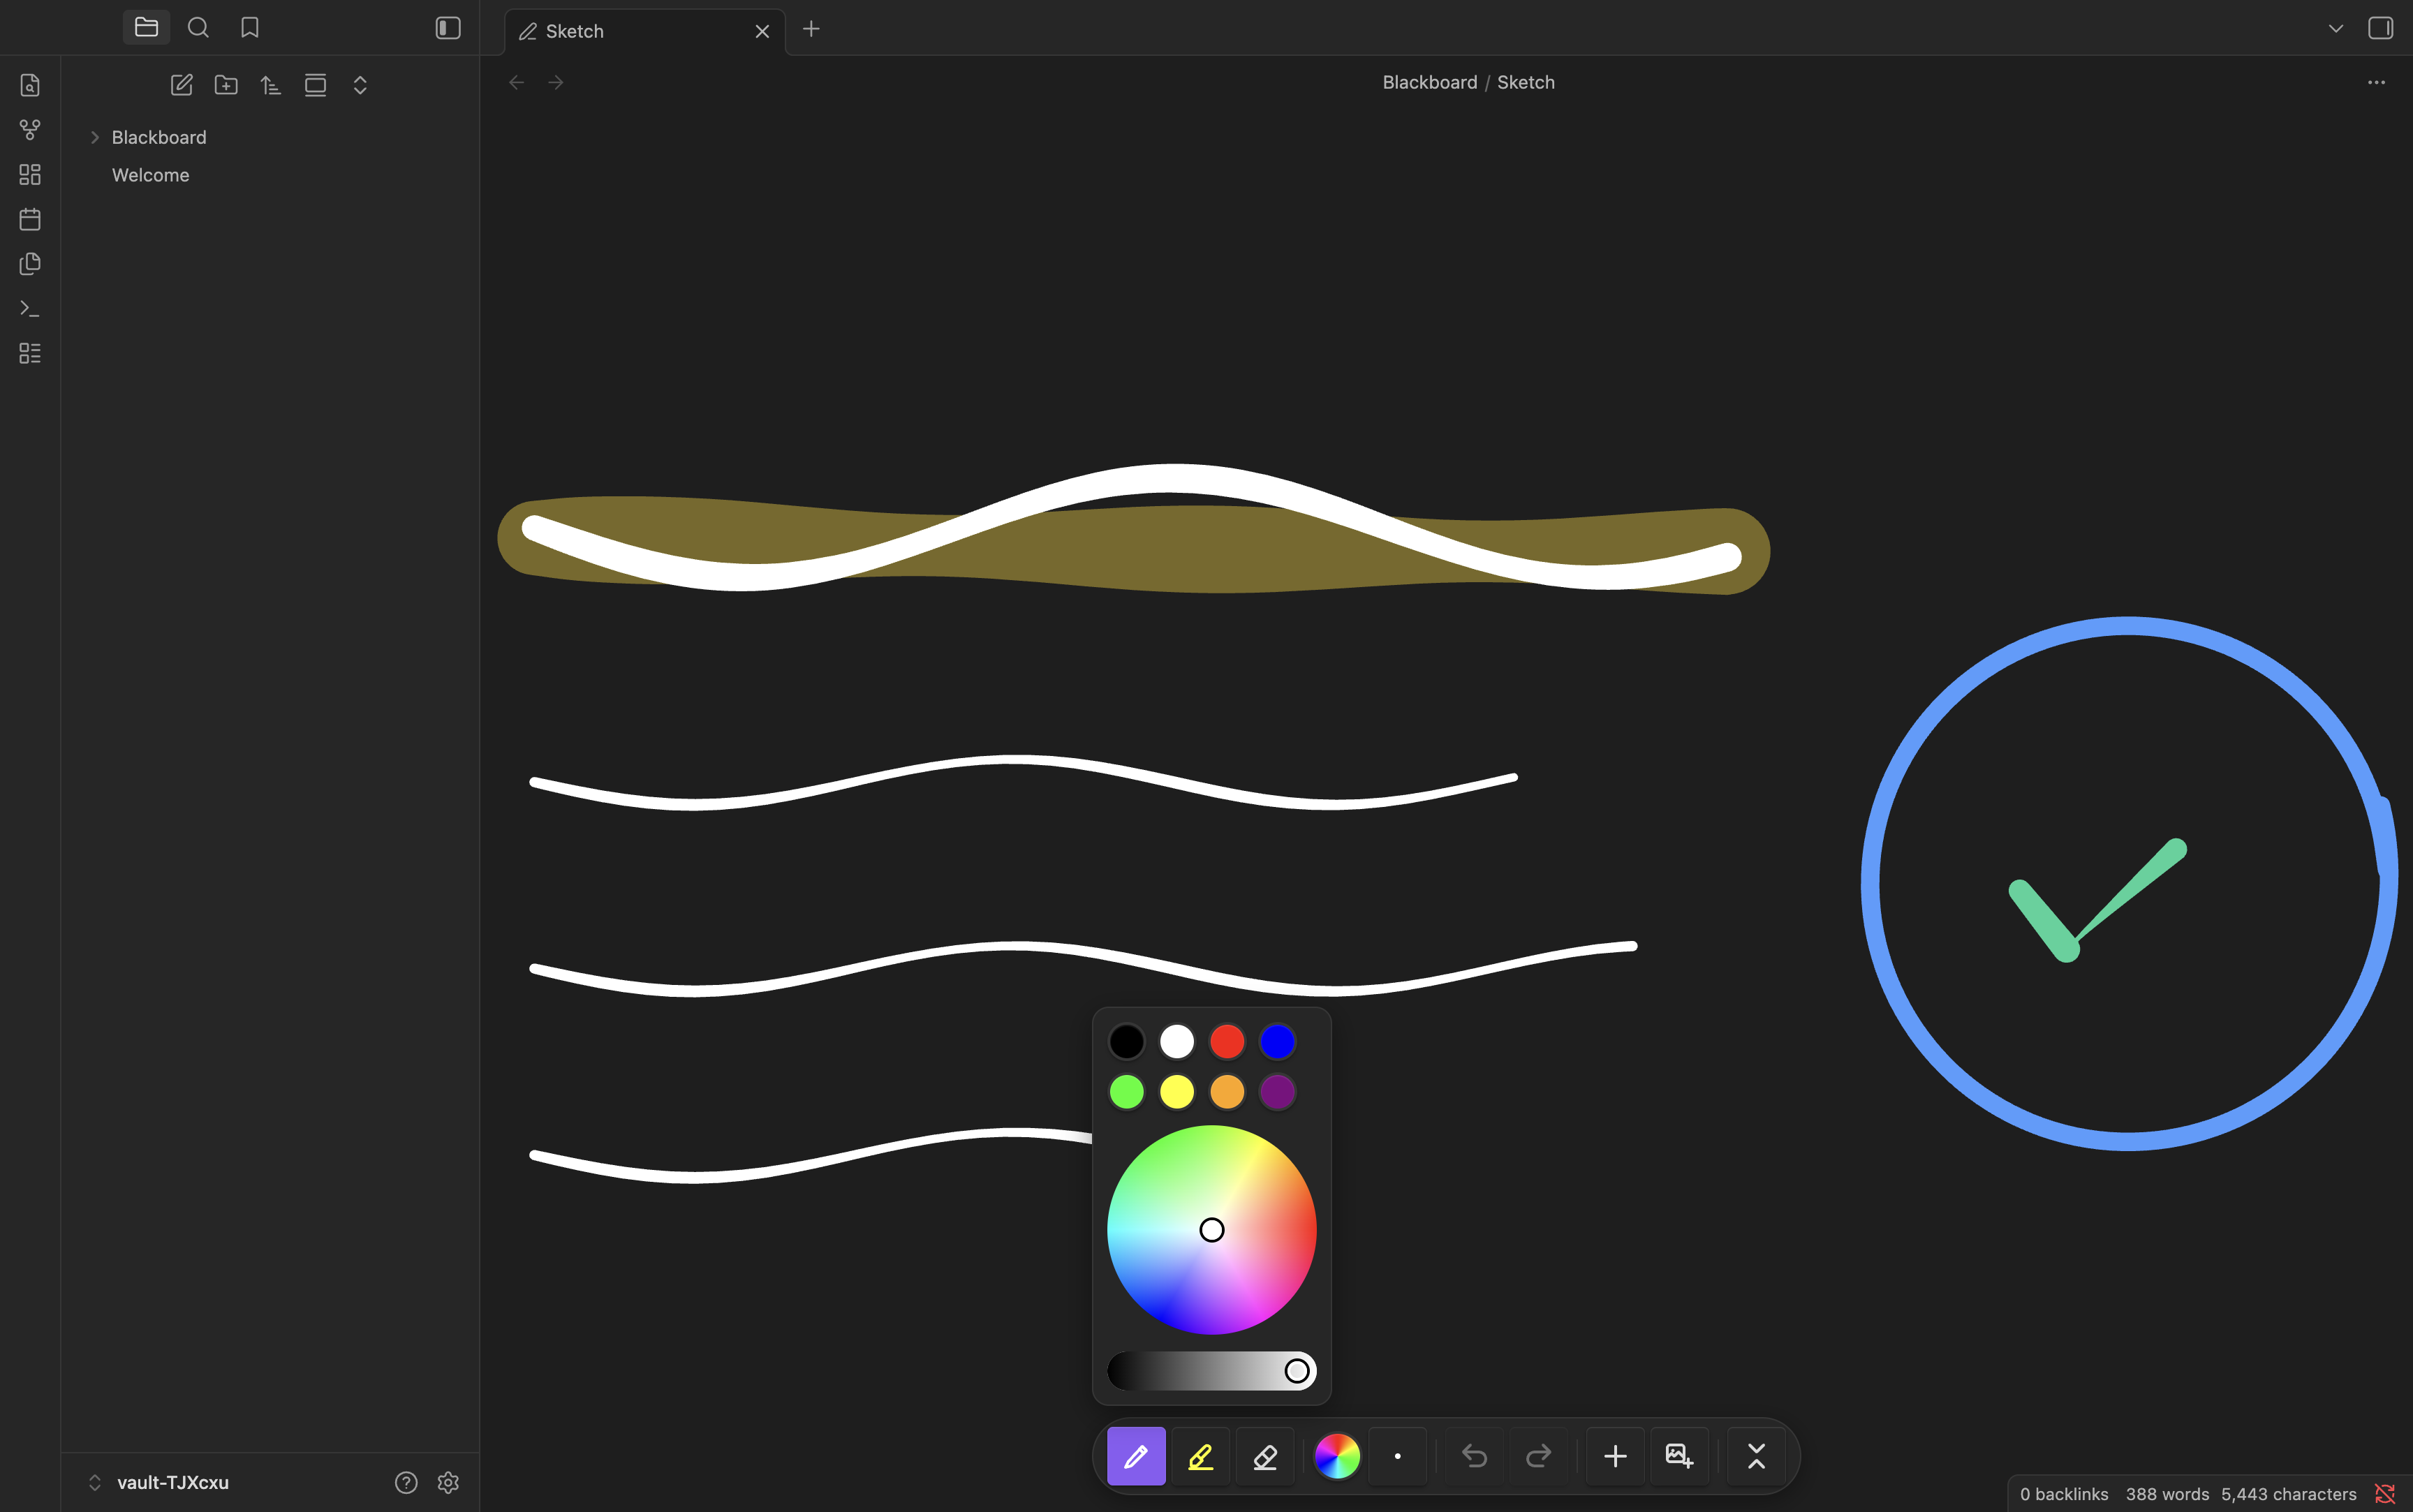The image size is (2413, 1512).
Task: Click the insert image toolbar button
Action: (x=1680, y=1456)
